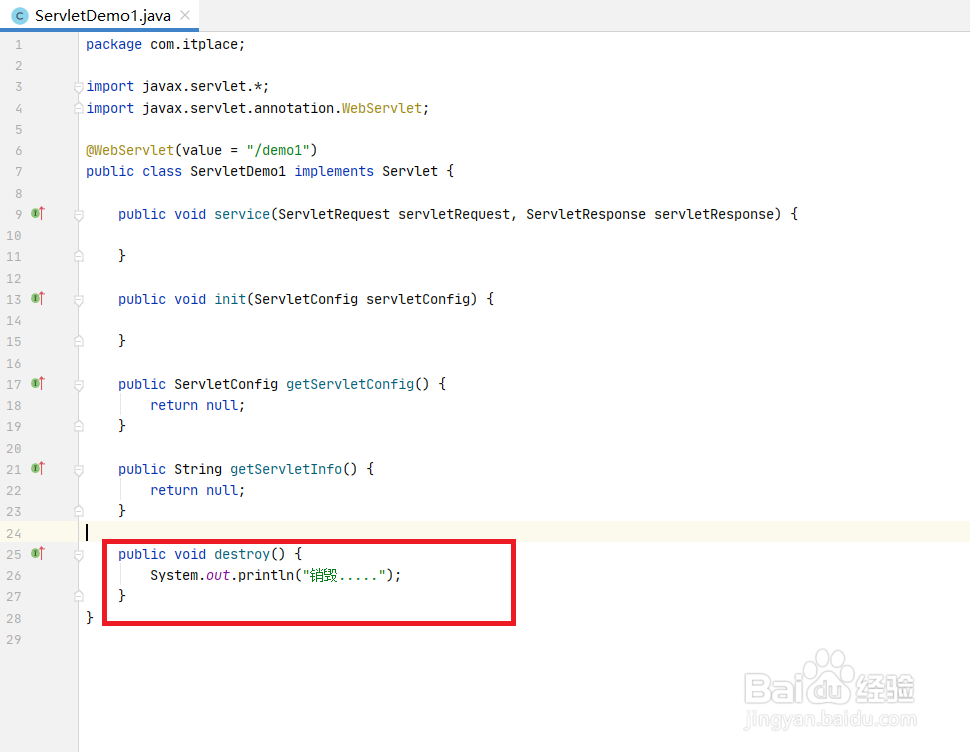Click the "销毁....." string literal
970x752 pixels.
coord(344,575)
